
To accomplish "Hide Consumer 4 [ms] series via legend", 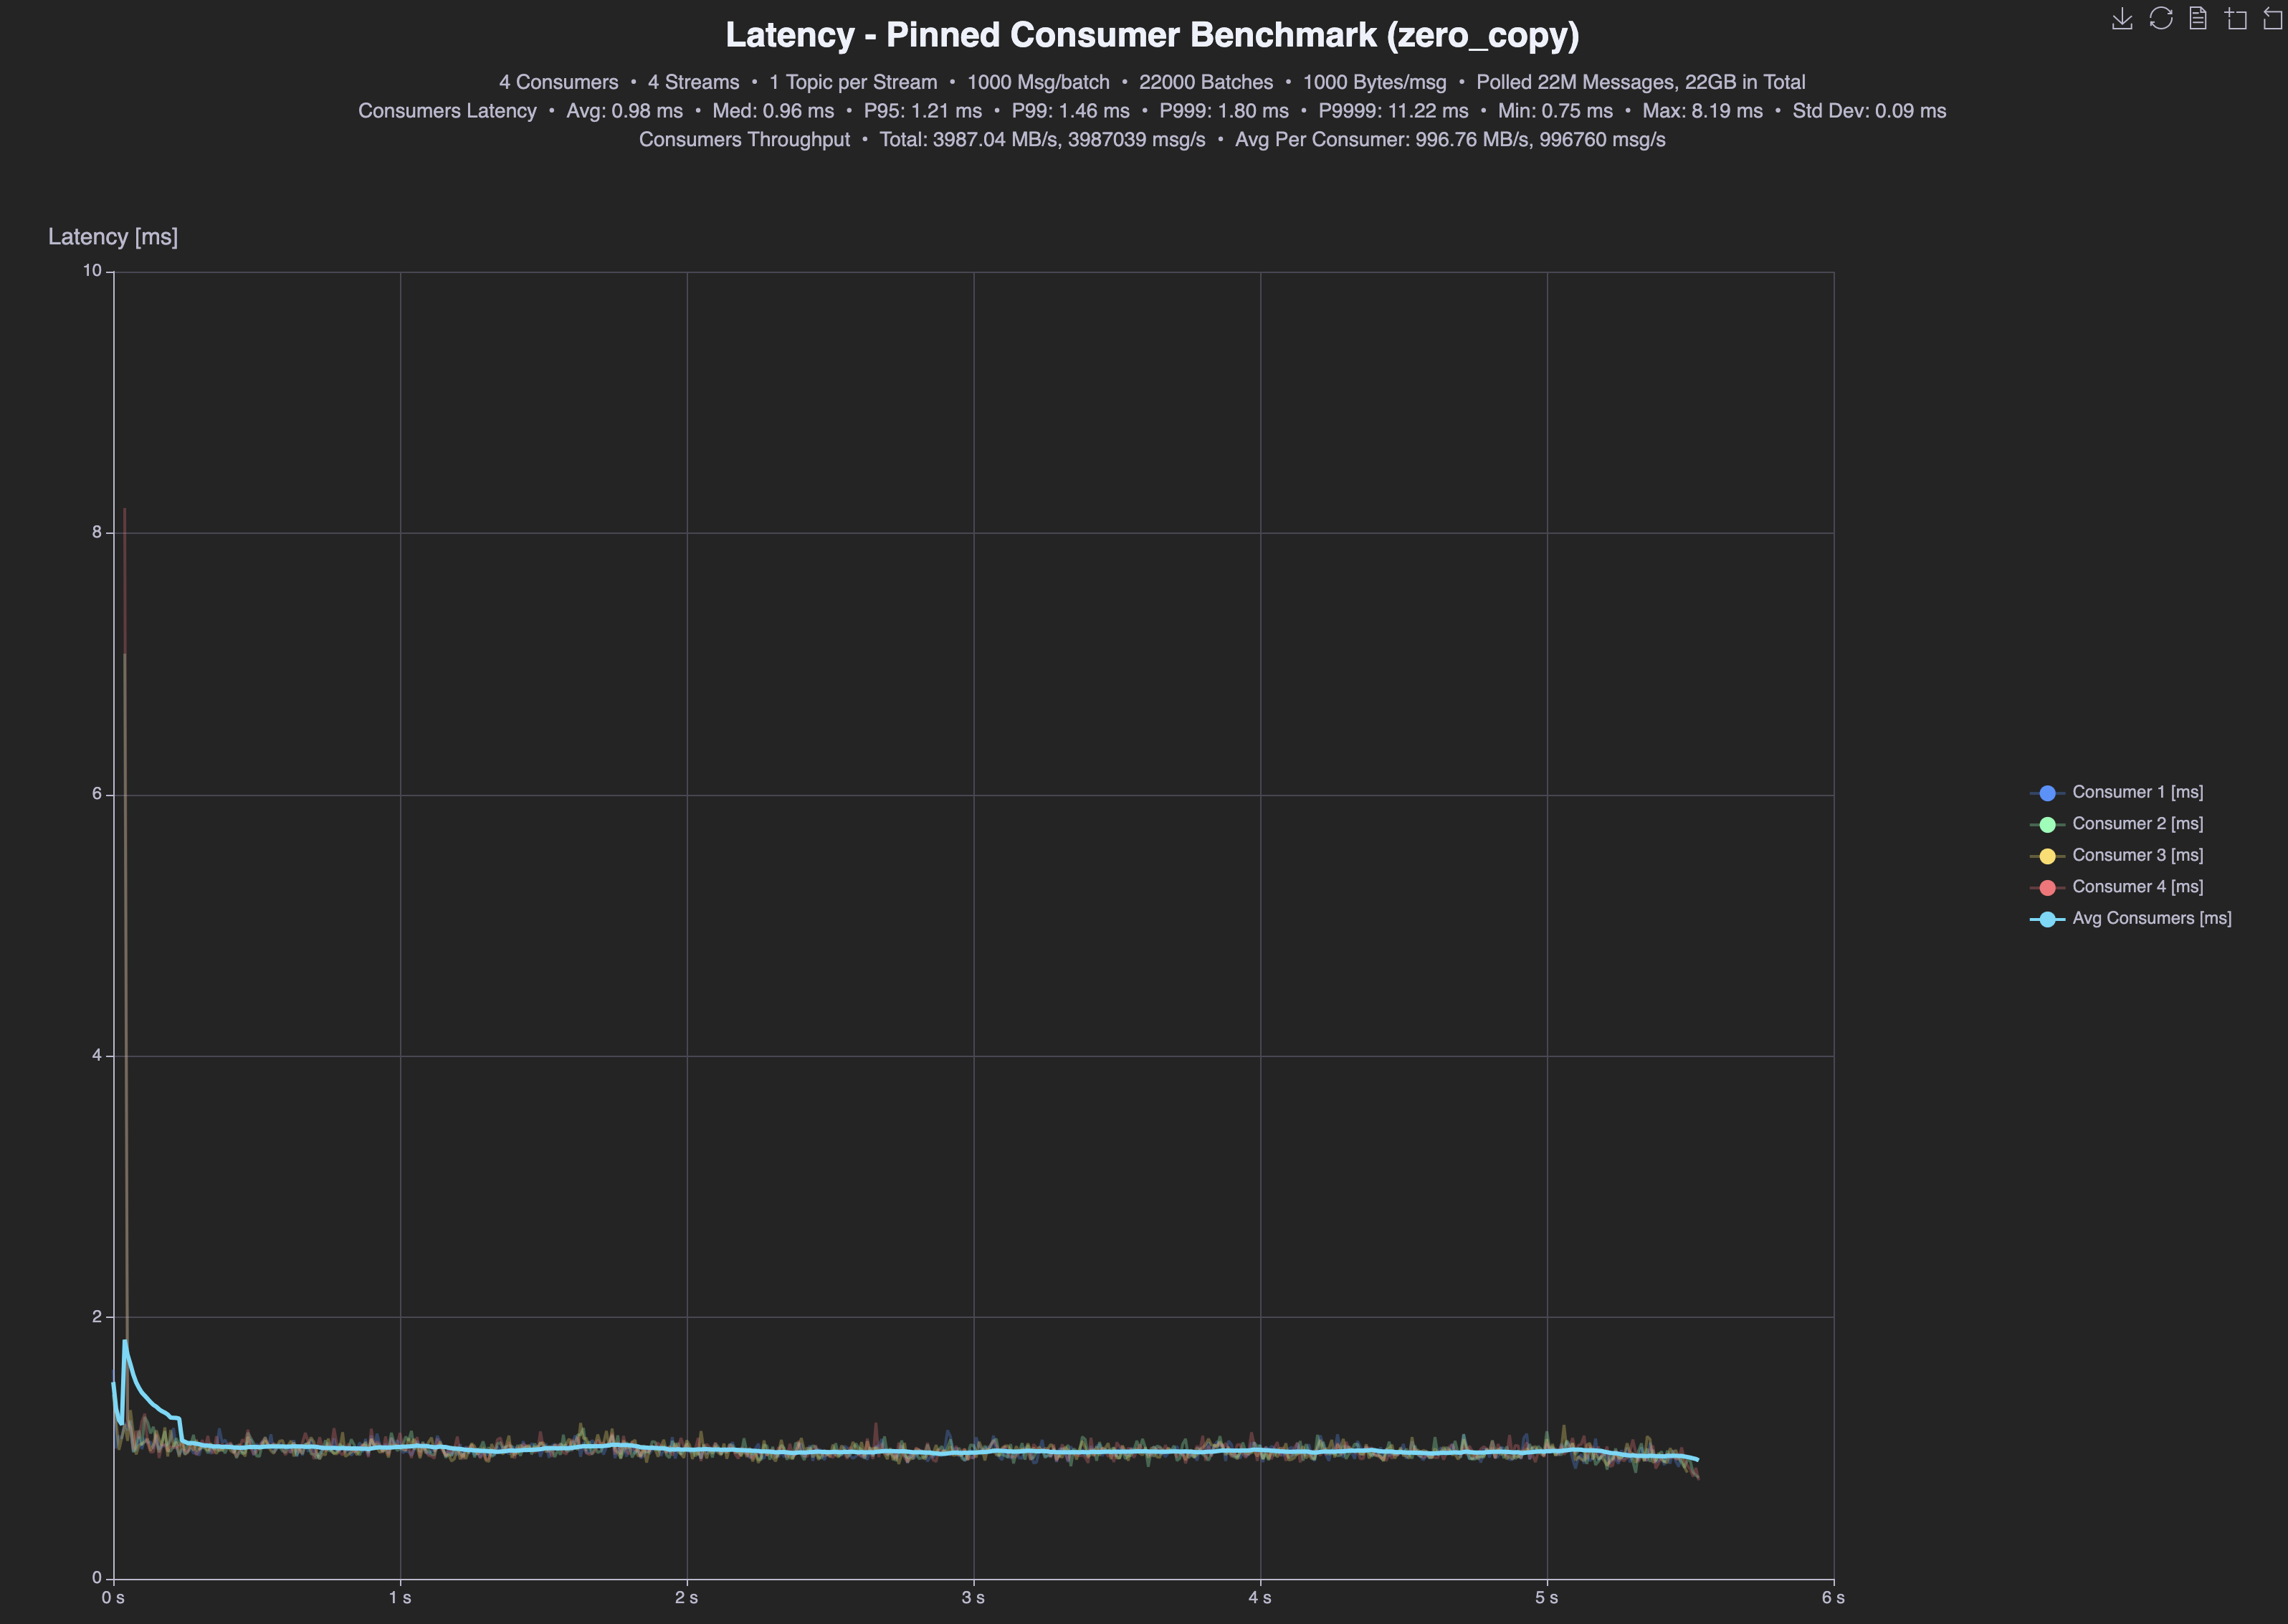I will click(x=2137, y=887).
